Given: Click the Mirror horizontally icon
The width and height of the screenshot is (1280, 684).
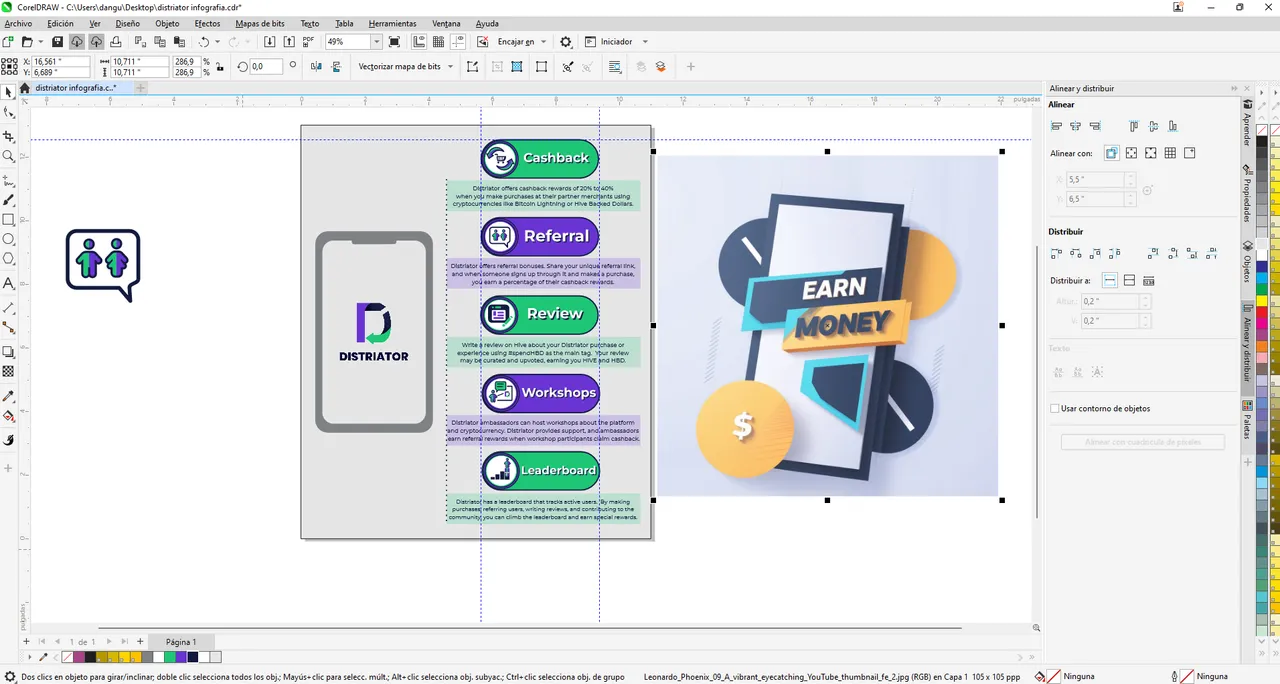Looking at the screenshot, I should (316, 67).
